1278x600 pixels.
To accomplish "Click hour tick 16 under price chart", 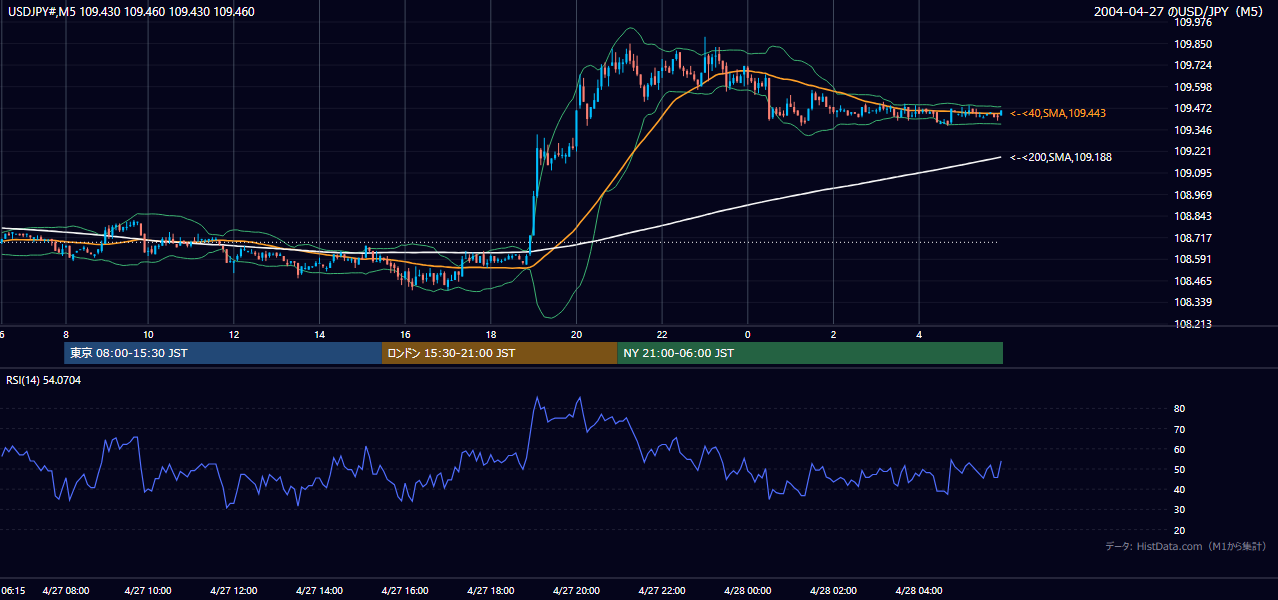I will click(x=405, y=334).
